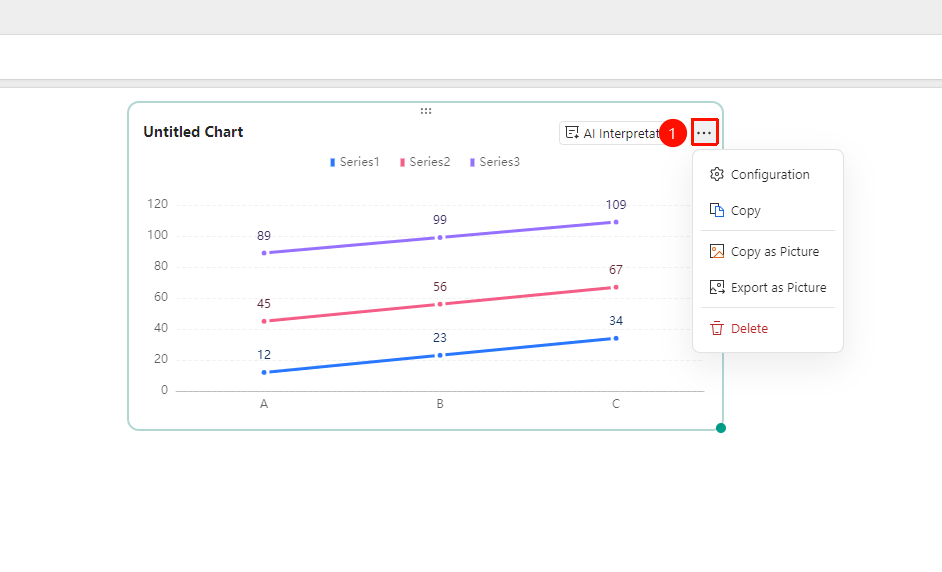Click the pink Series2 legend color marker
Viewport: 942px width, 572px height.
pyautogui.click(x=402, y=162)
